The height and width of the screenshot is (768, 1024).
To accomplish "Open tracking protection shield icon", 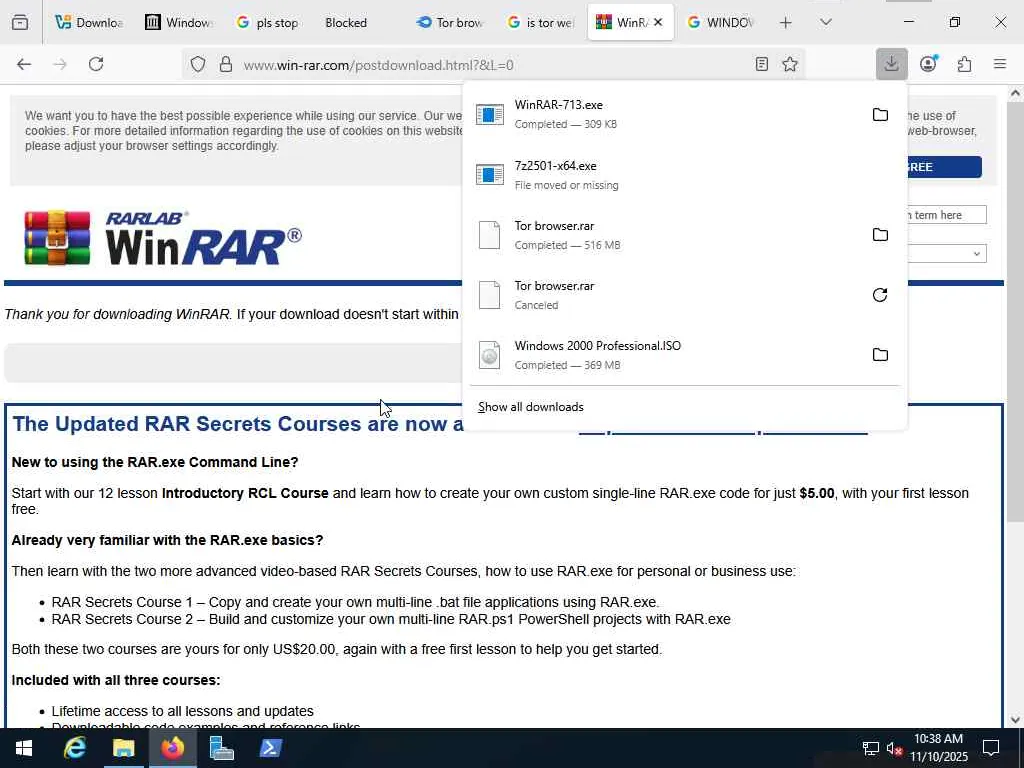I will tap(198, 64).
